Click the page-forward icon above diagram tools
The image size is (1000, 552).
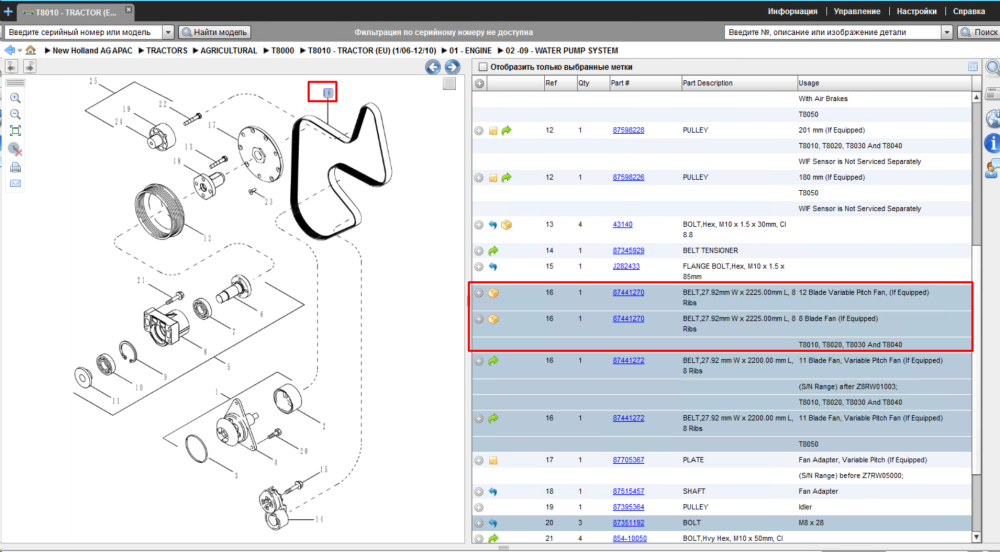tap(29, 66)
